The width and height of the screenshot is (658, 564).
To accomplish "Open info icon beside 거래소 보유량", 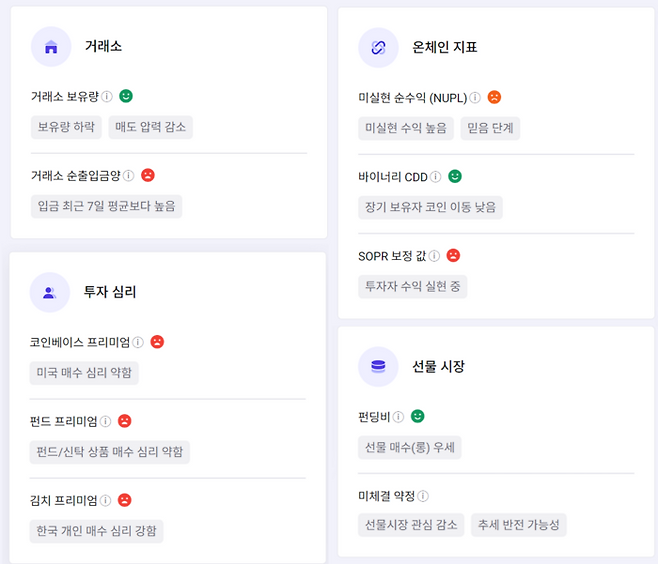I will [107, 97].
